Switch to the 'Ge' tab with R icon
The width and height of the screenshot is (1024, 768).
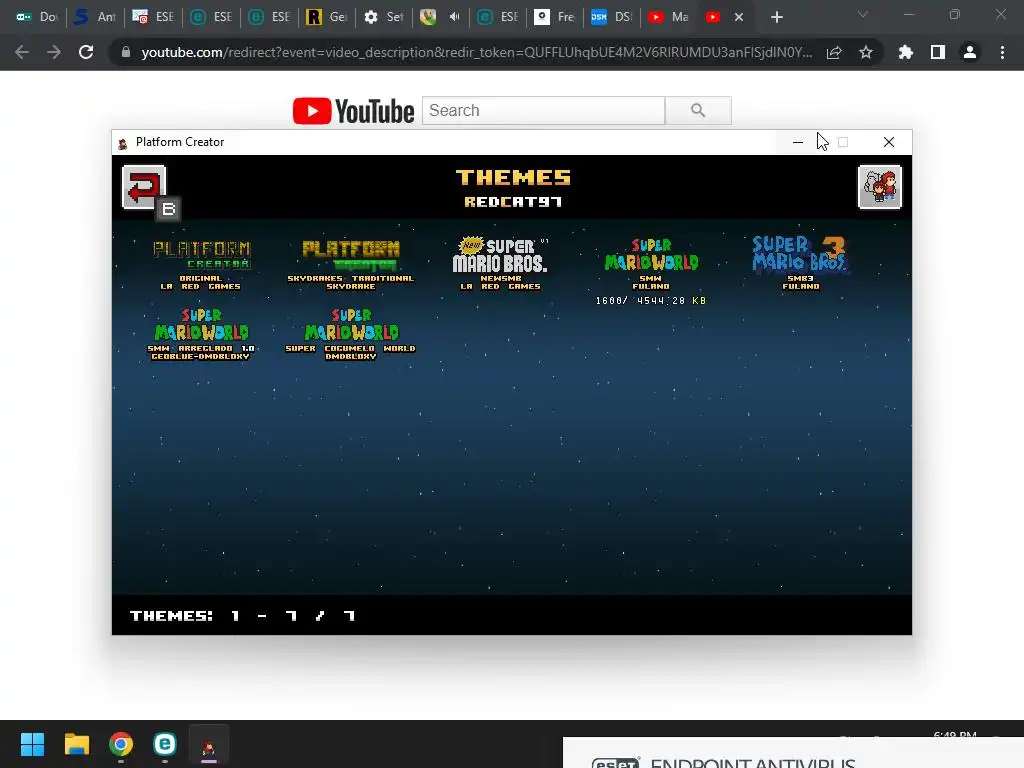click(327, 17)
